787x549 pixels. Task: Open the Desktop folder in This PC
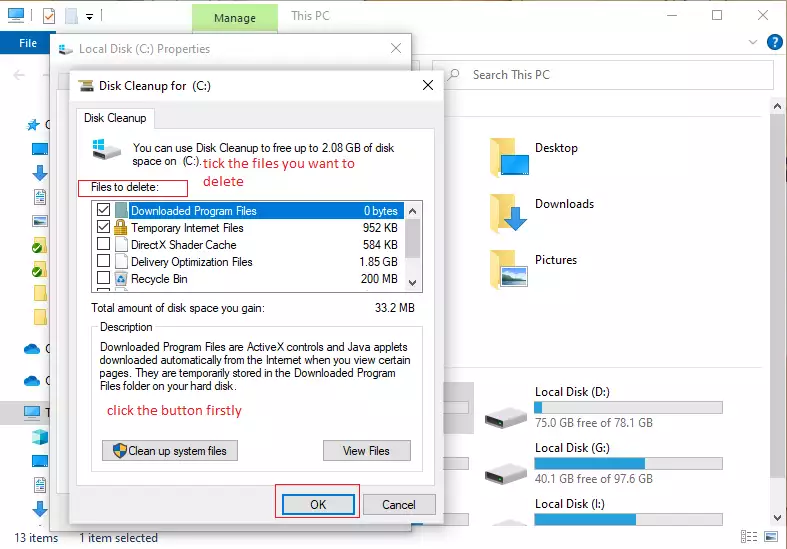pos(509,158)
